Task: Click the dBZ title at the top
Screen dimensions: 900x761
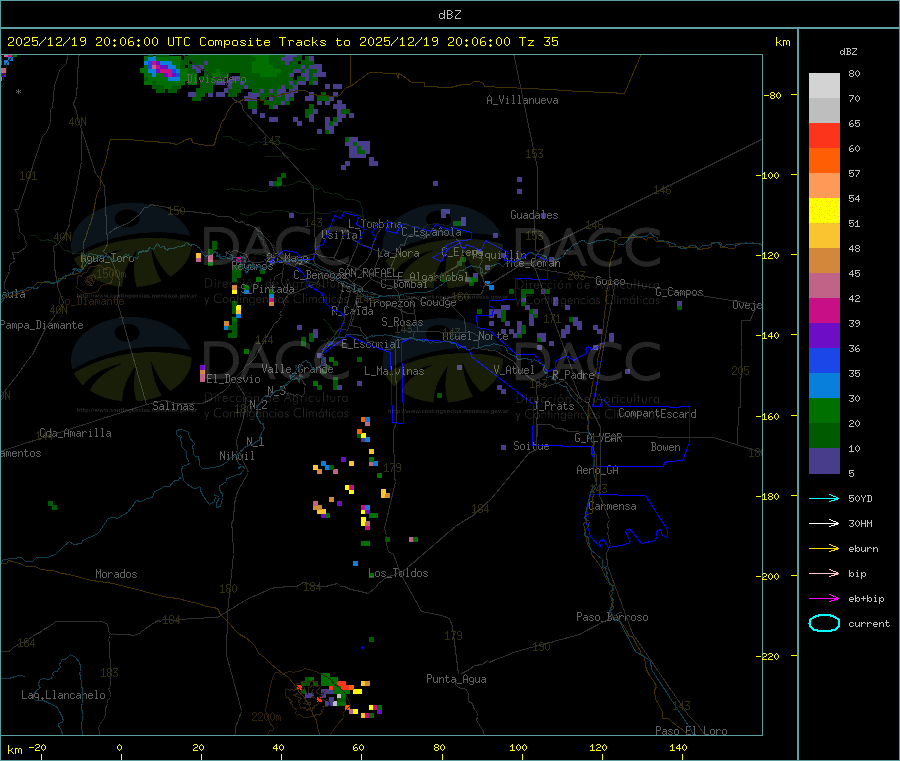Action: coord(449,14)
